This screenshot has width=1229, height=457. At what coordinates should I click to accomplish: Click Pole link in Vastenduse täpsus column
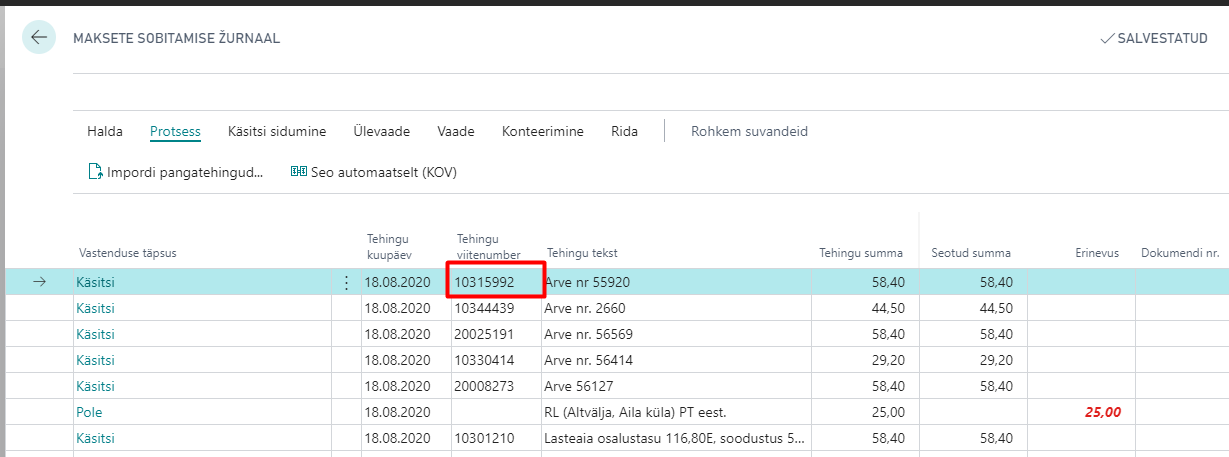89,412
